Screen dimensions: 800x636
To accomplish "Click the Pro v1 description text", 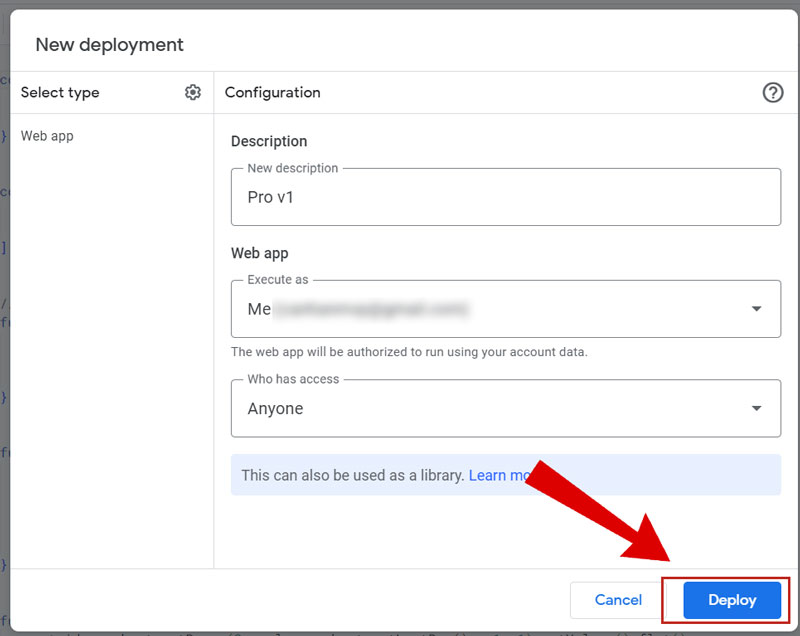I will click(271, 197).
